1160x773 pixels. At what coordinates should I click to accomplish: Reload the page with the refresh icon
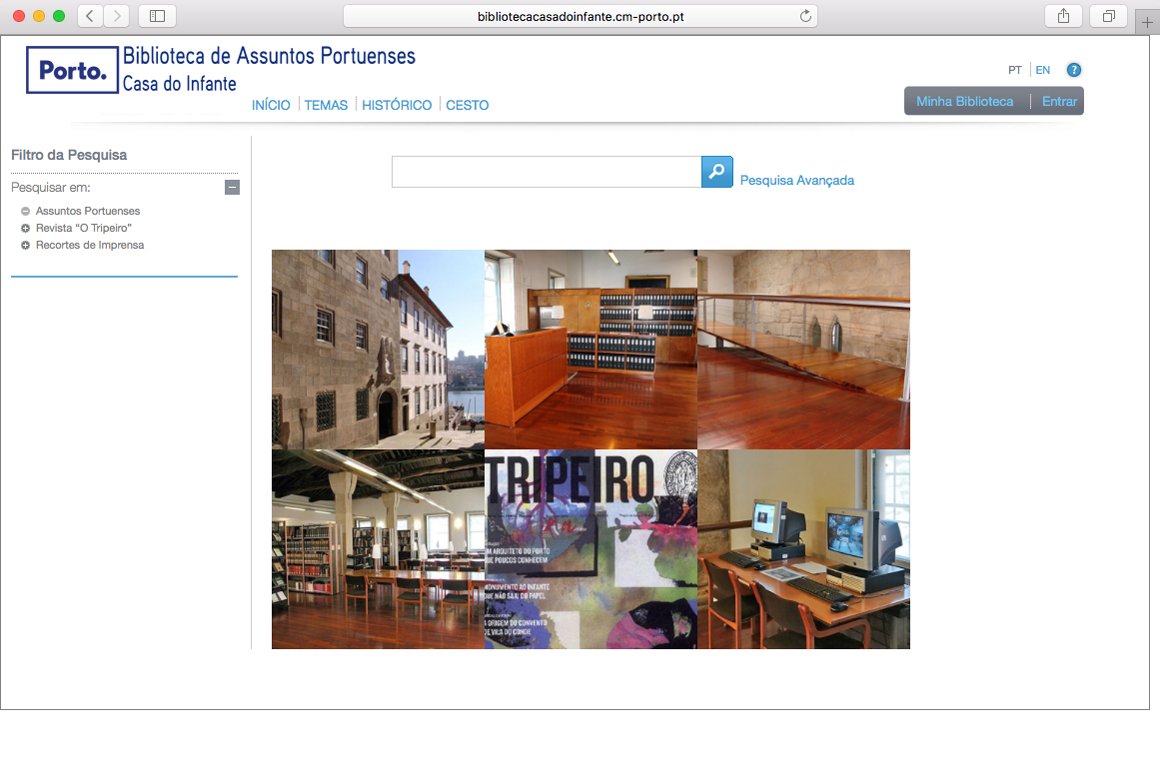(805, 16)
